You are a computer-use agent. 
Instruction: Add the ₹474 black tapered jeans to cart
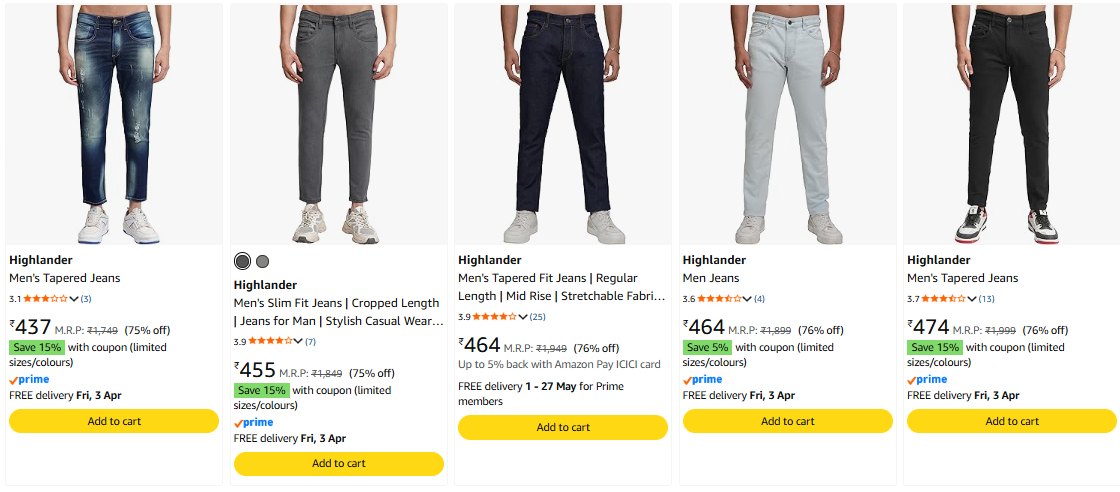(x=1012, y=421)
